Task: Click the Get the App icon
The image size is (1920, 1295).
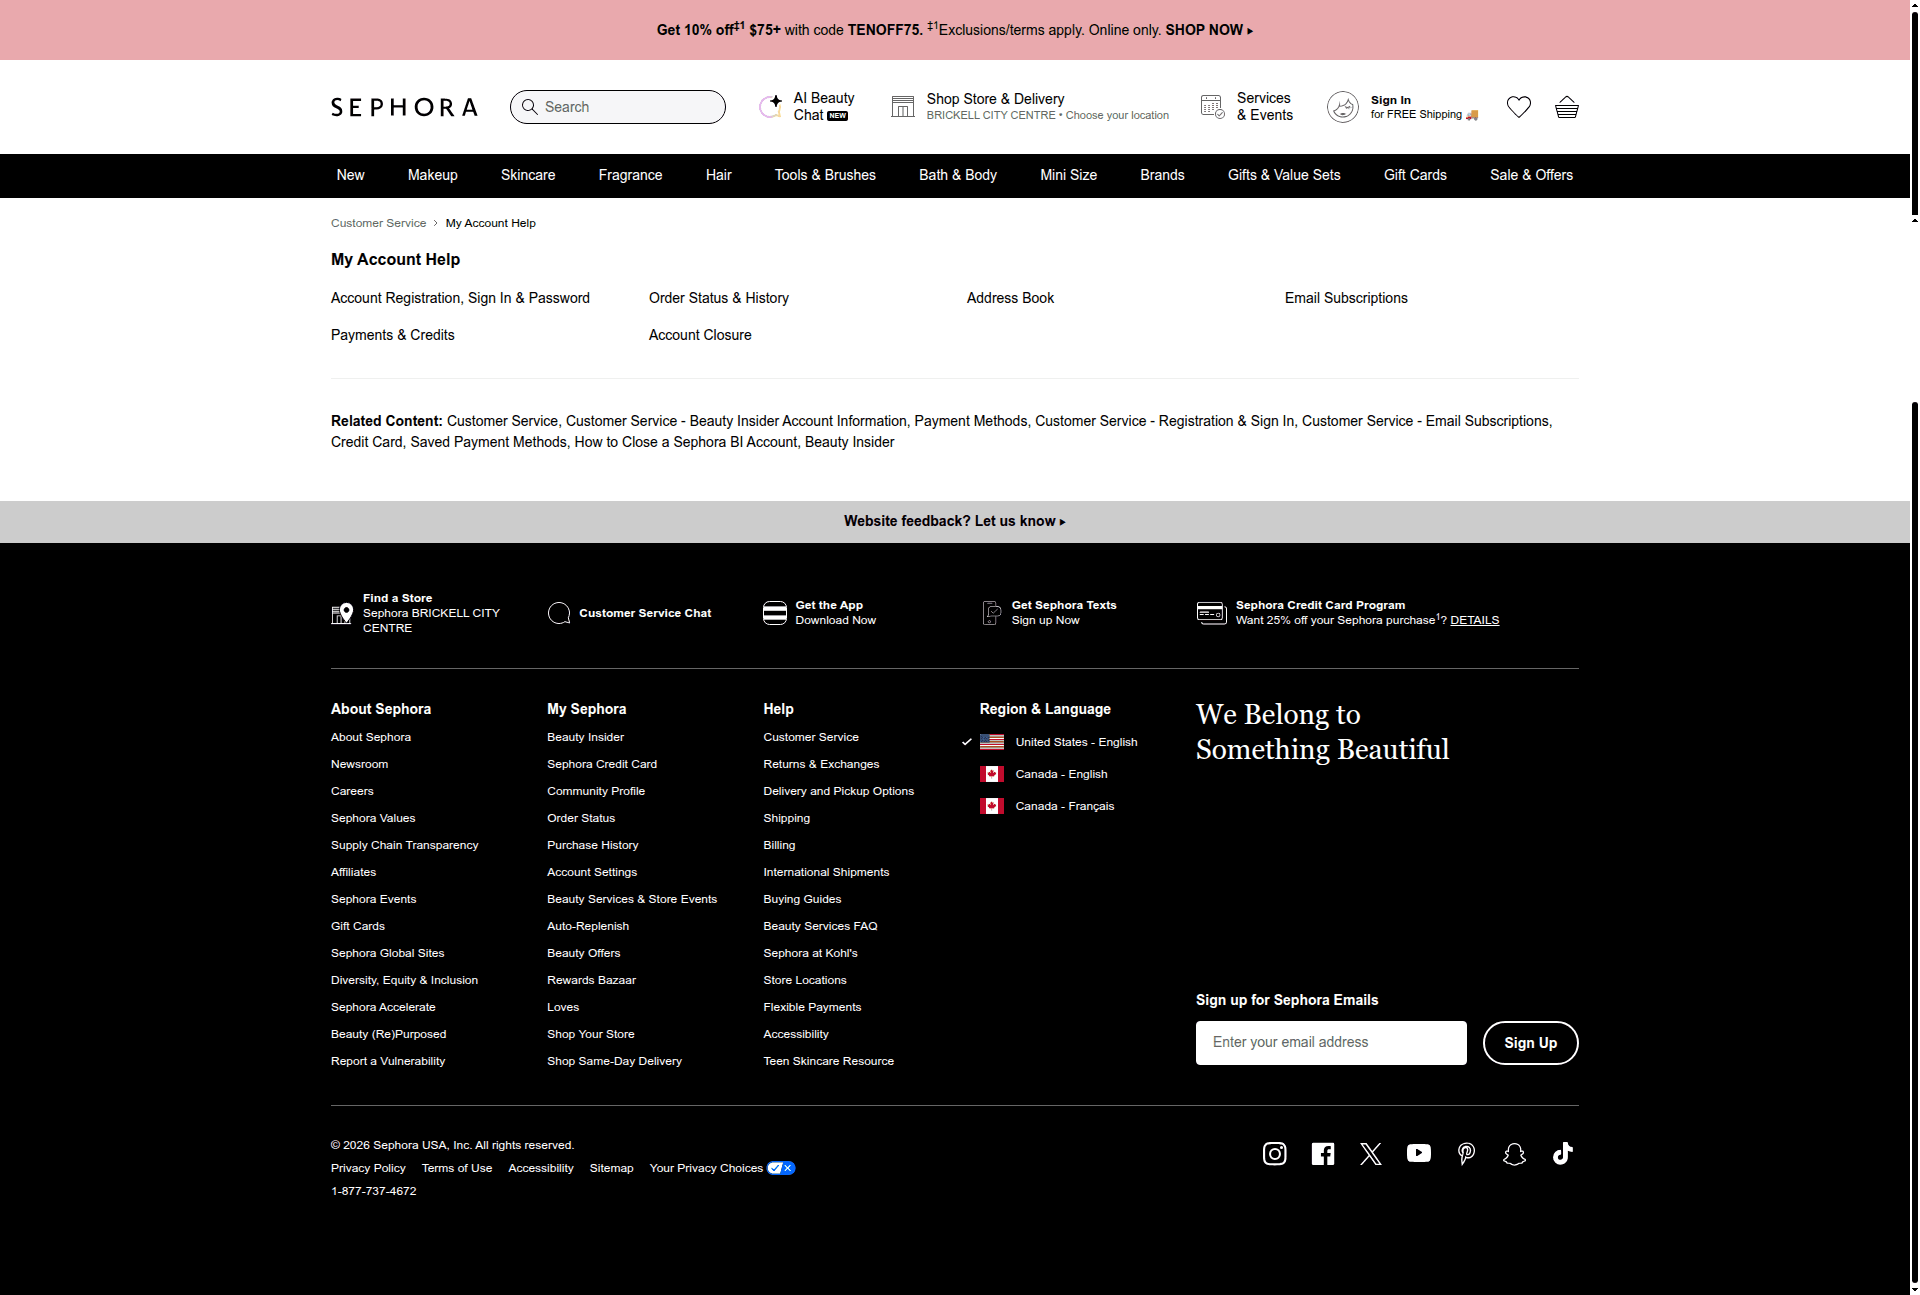Action: 775,613
